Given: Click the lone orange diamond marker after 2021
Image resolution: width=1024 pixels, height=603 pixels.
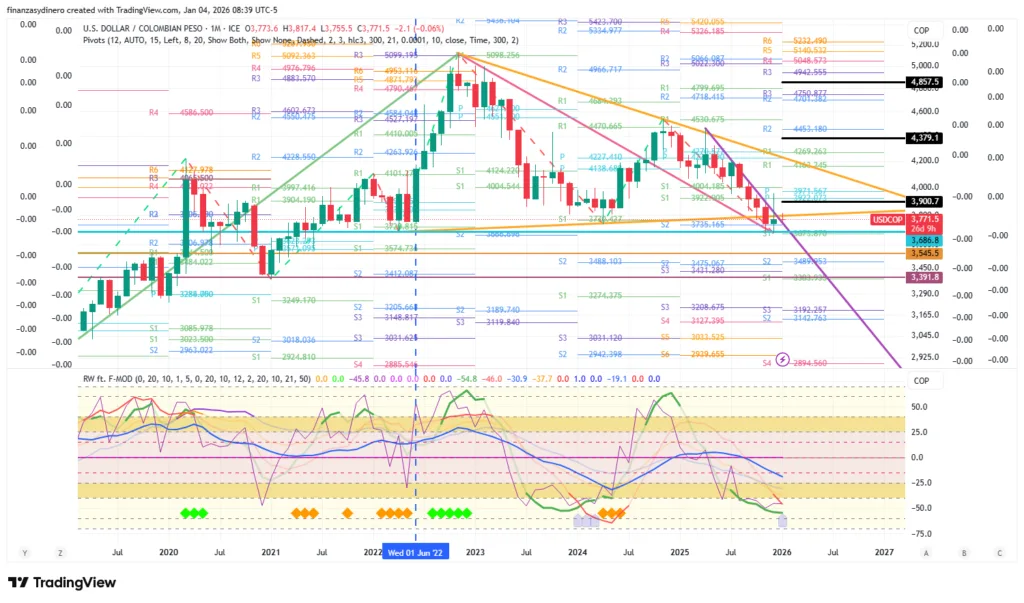Looking at the screenshot, I should pos(347,513).
